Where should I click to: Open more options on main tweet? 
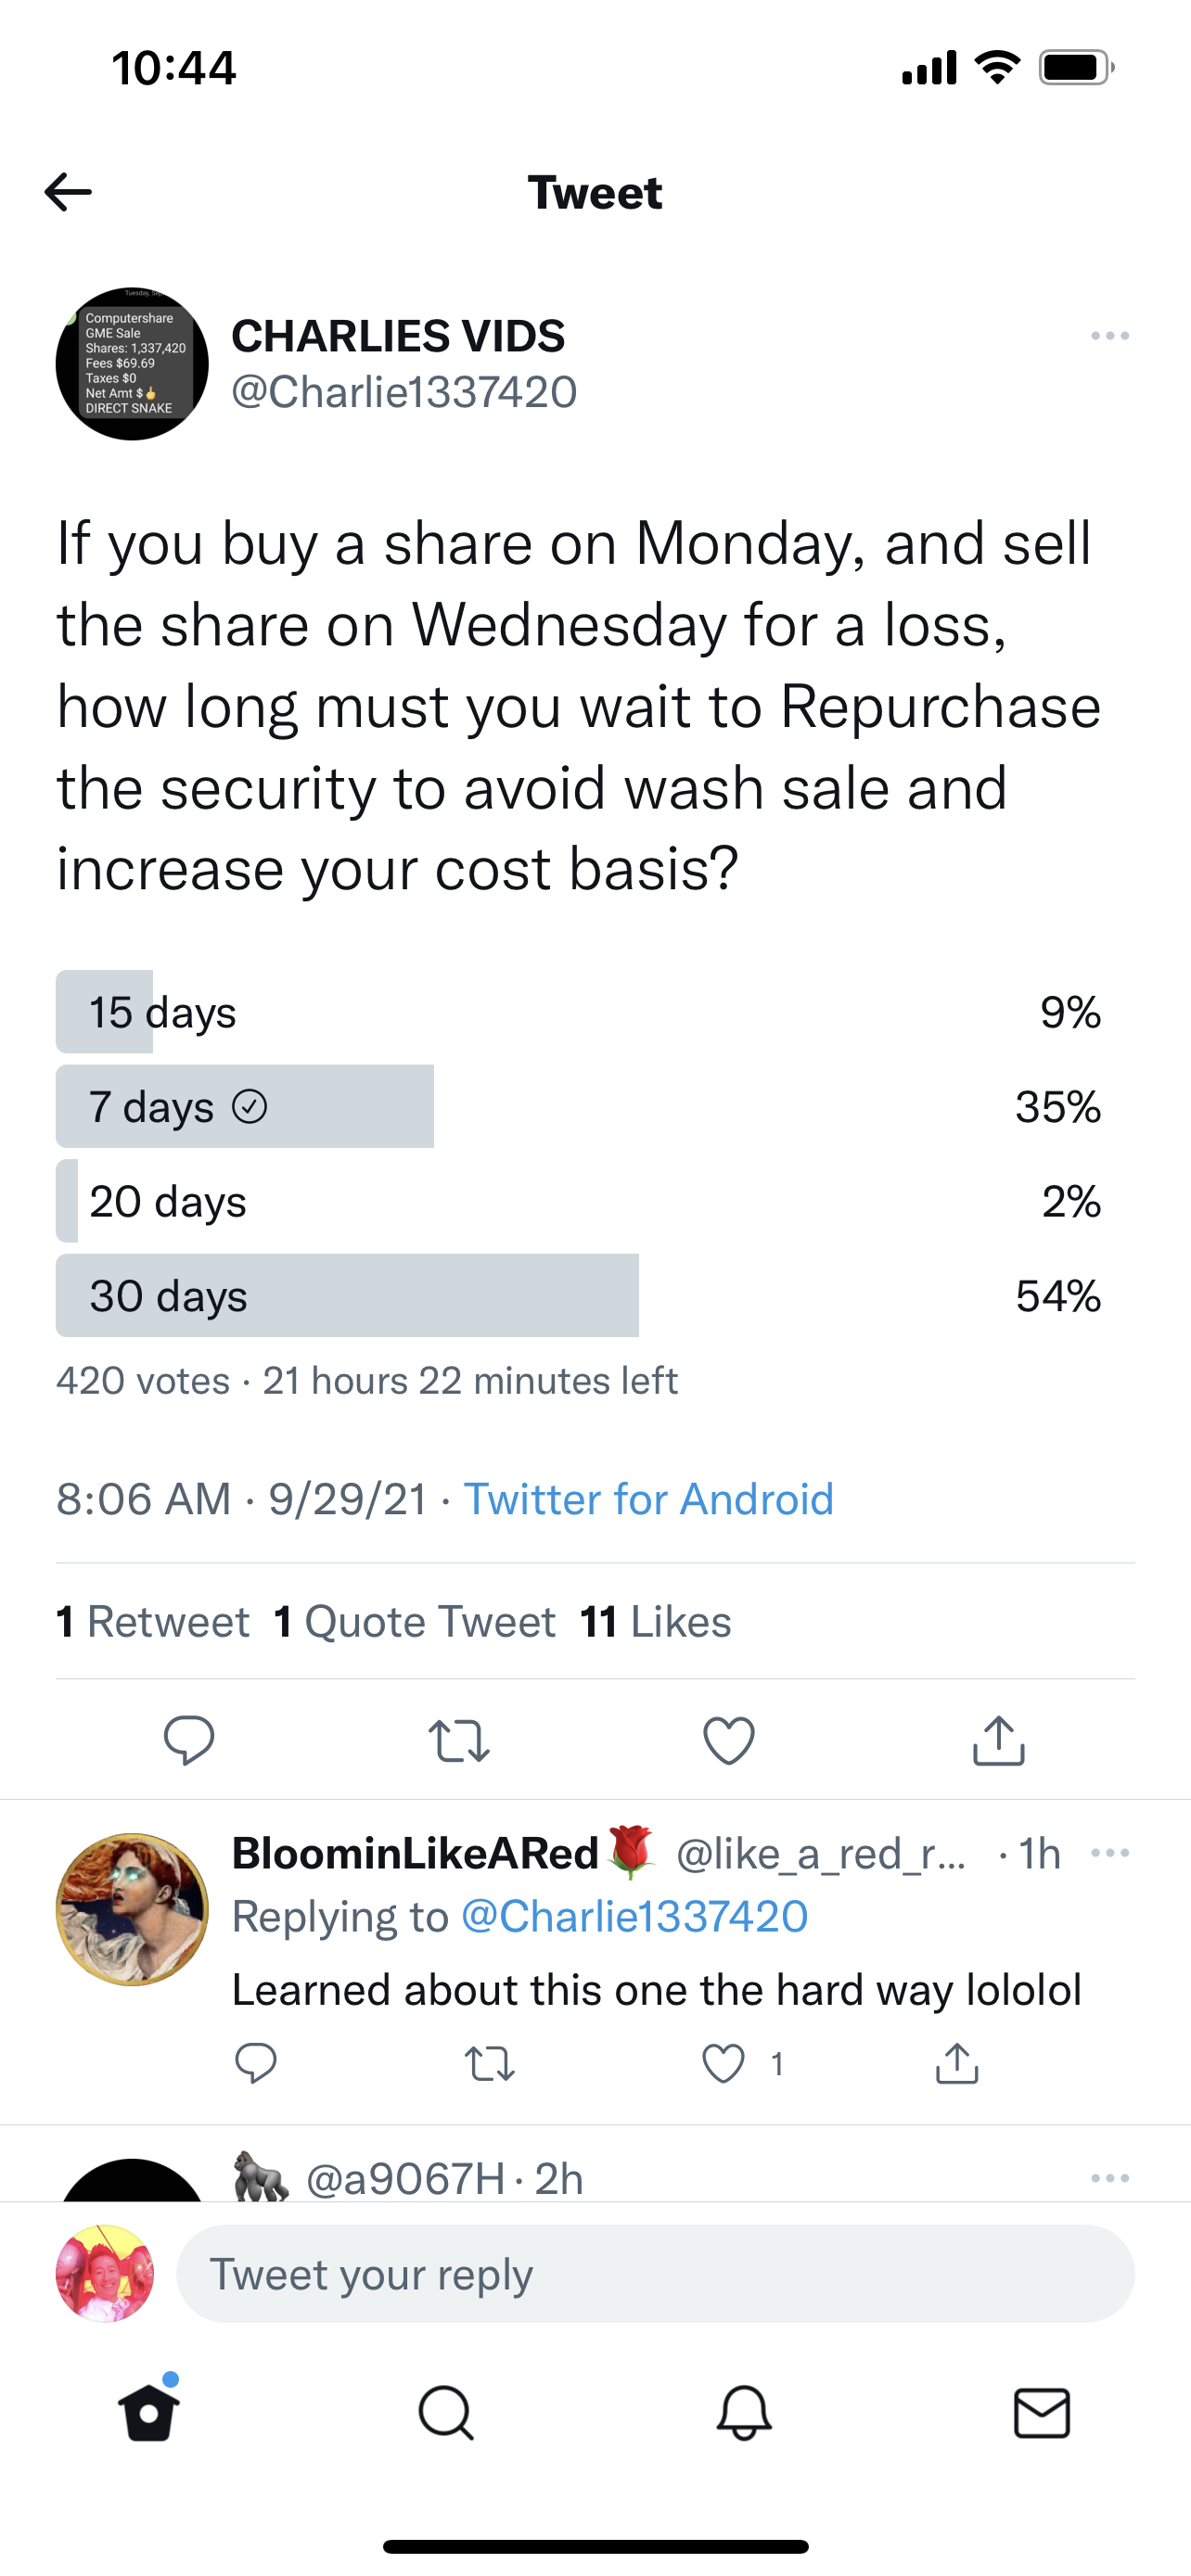1110,336
